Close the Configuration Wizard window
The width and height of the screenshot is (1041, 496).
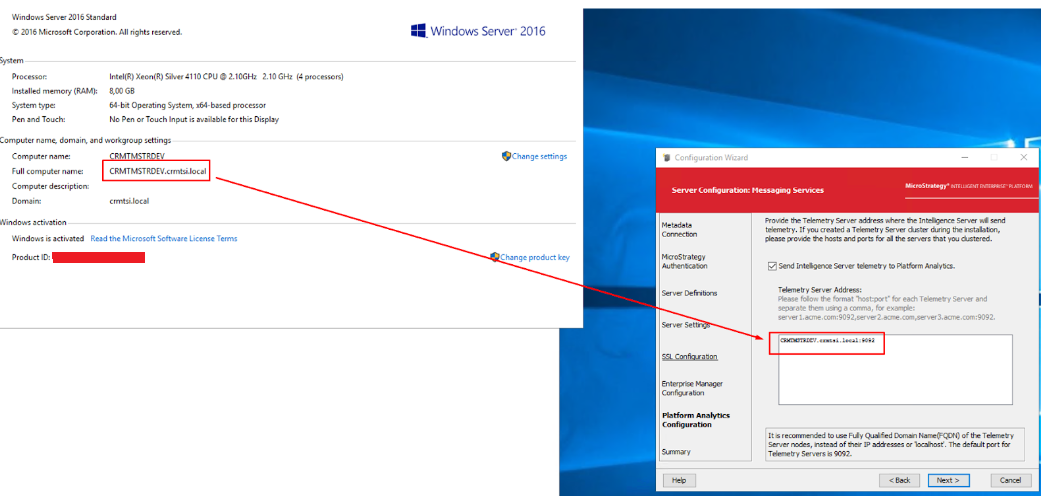click(1023, 157)
